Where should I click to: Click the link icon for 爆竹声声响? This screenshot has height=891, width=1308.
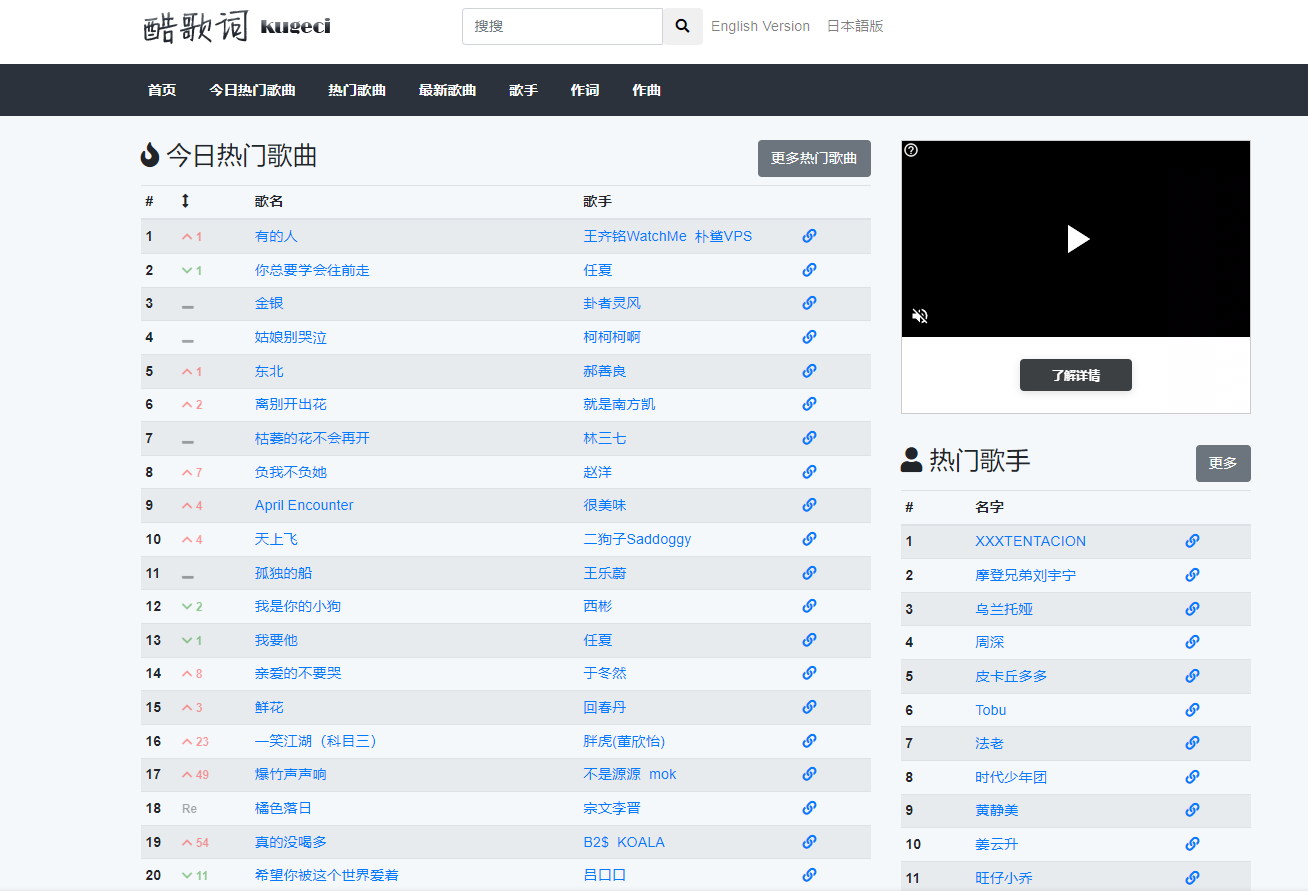click(x=810, y=774)
